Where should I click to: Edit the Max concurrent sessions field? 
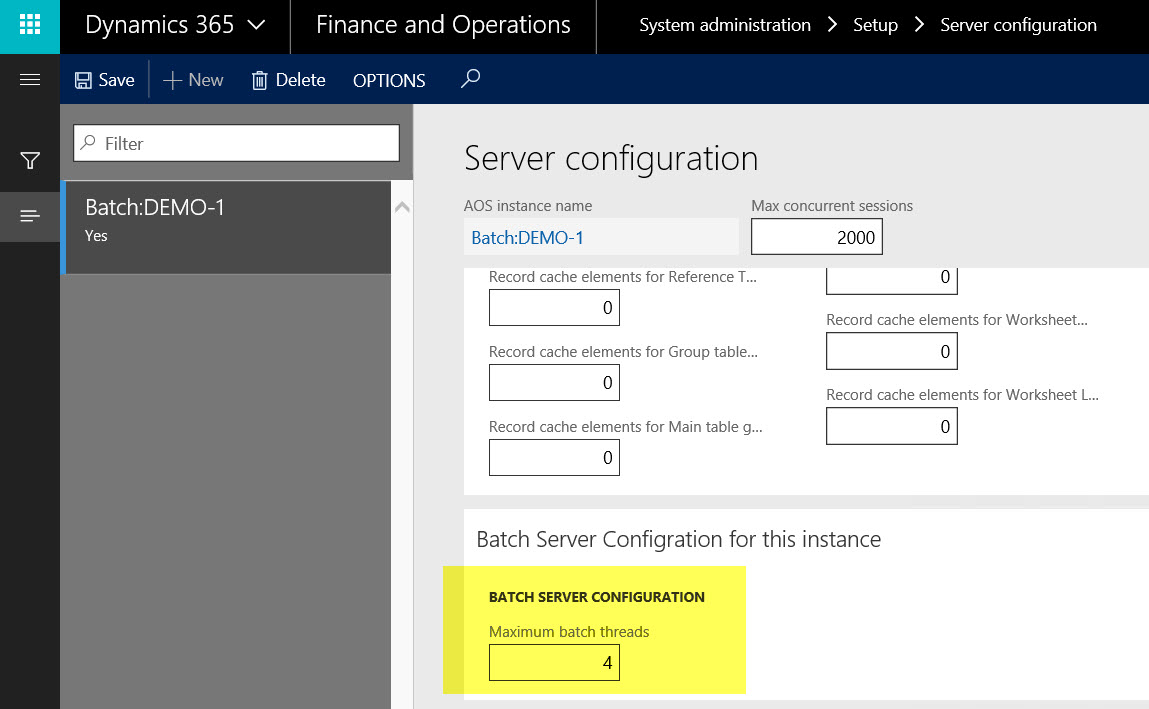[816, 237]
